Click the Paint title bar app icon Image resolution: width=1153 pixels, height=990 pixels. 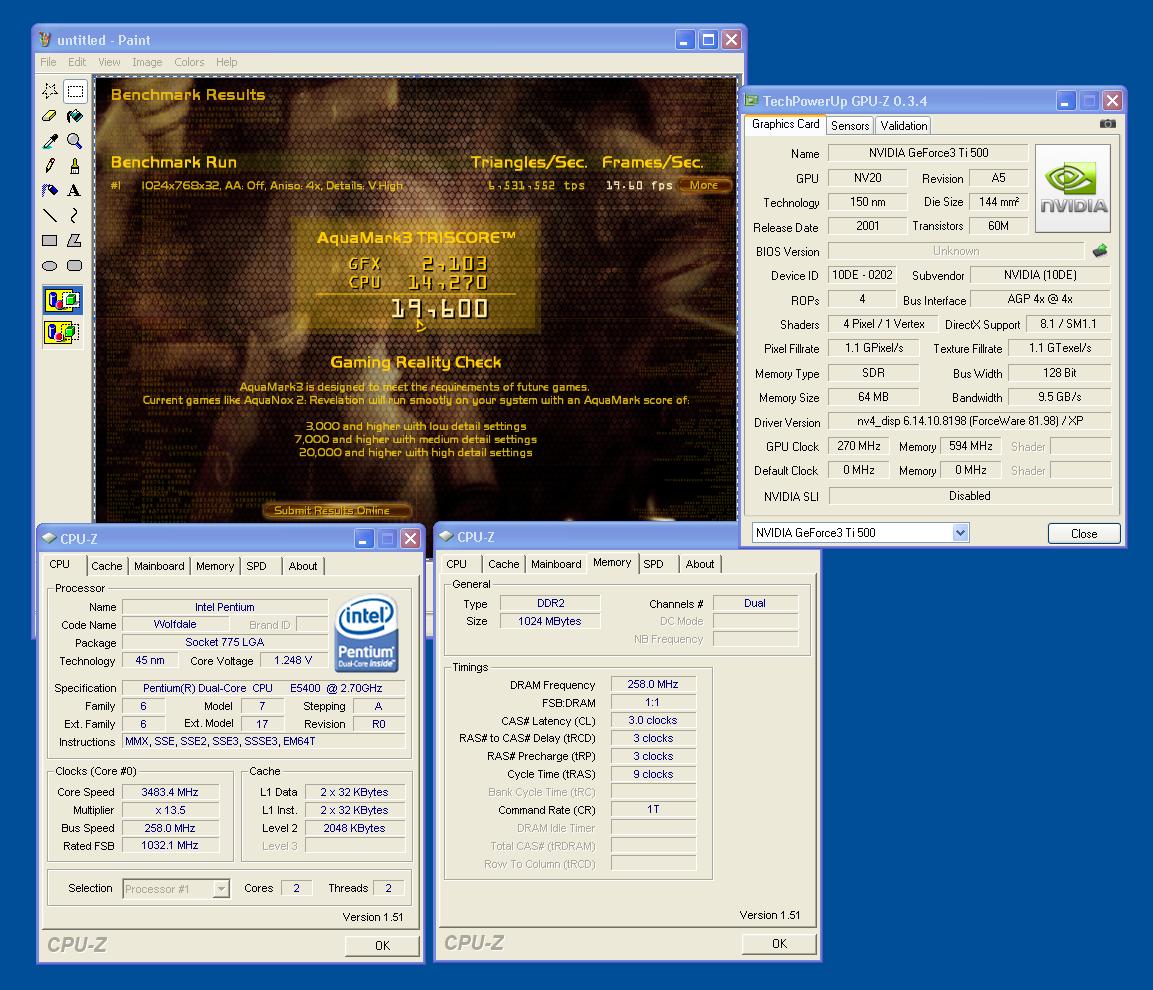tap(46, 40)
